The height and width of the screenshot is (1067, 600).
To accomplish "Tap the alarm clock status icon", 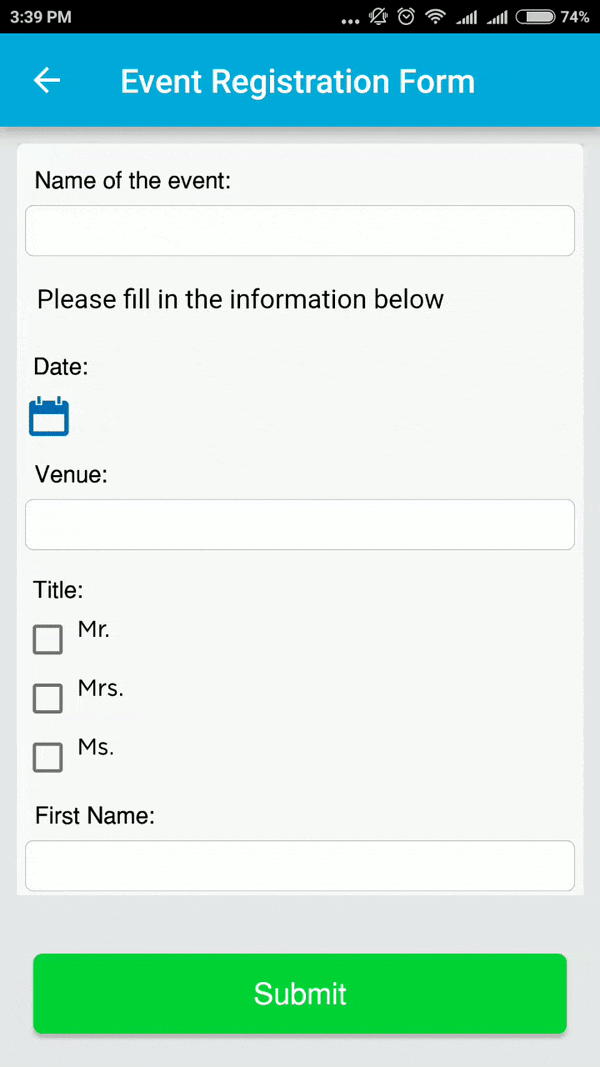I will (406, 17).
